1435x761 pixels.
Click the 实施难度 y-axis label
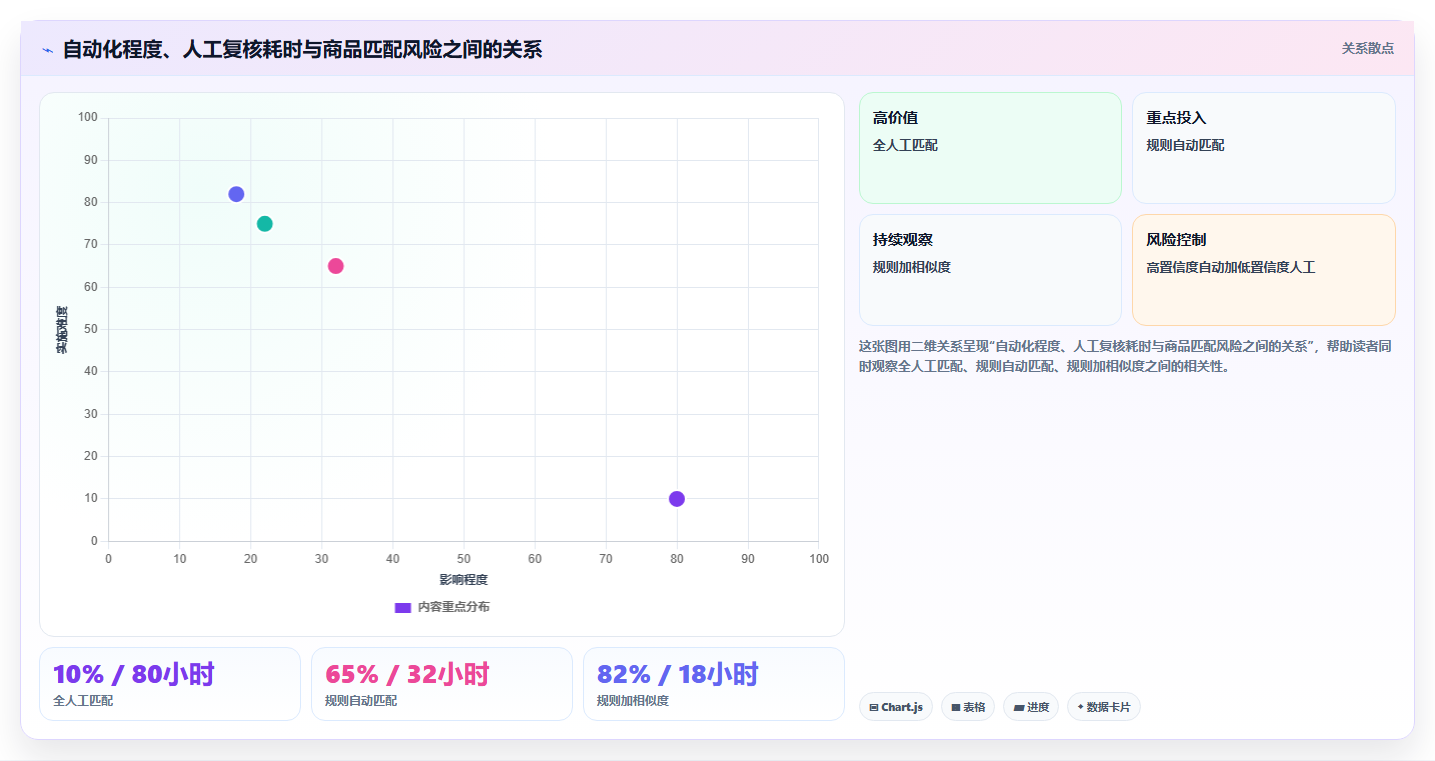pos(62,330)
